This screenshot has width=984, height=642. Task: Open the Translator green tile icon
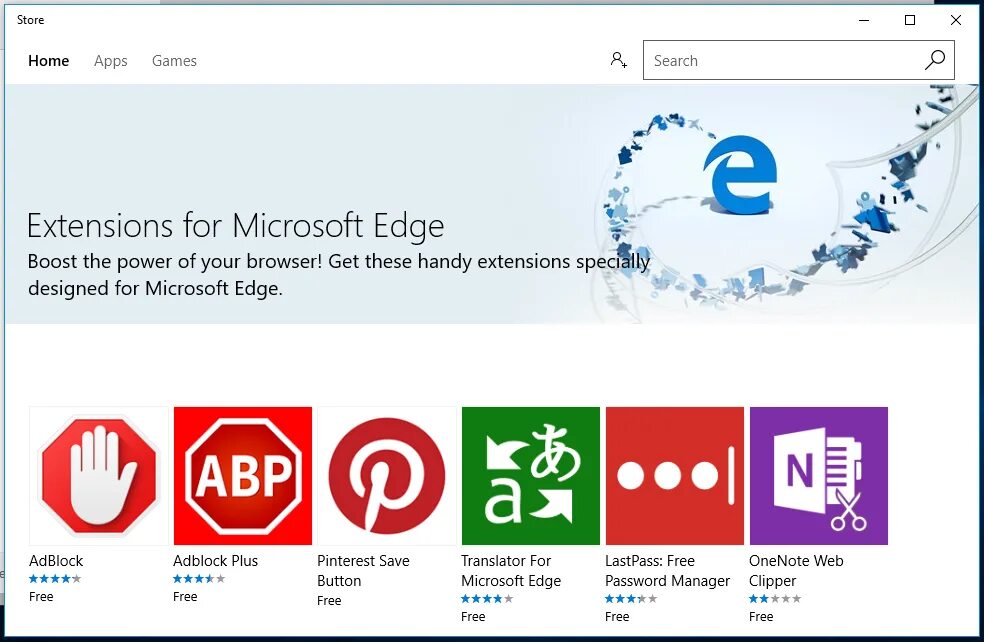(531, 476)
